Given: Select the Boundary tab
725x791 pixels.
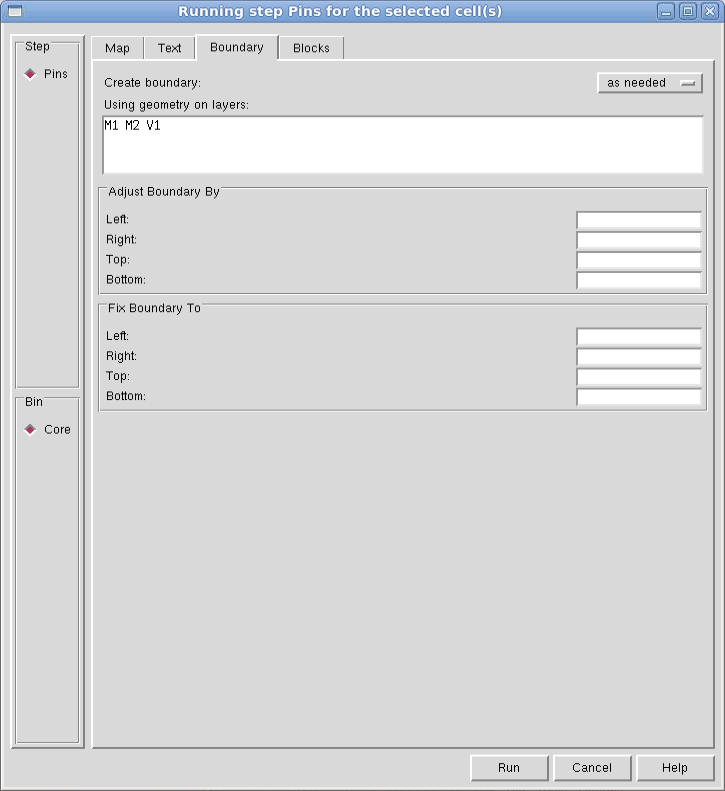Looking at the screenshot, I should coord(237,47).
